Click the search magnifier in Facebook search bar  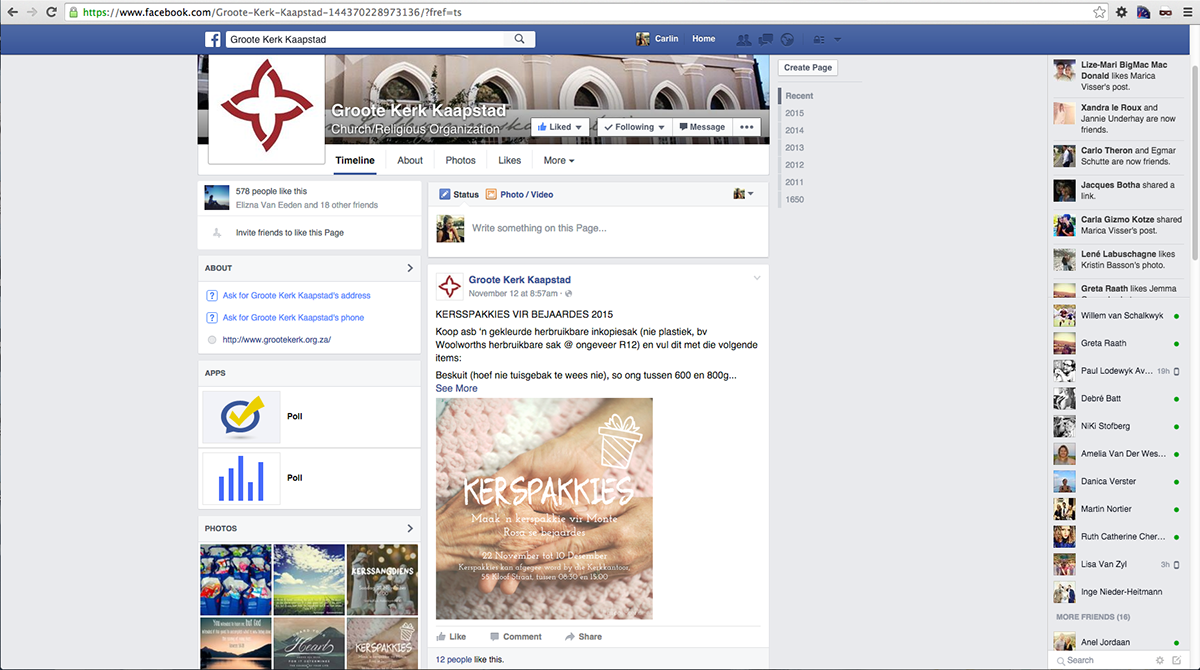(520, 39)
